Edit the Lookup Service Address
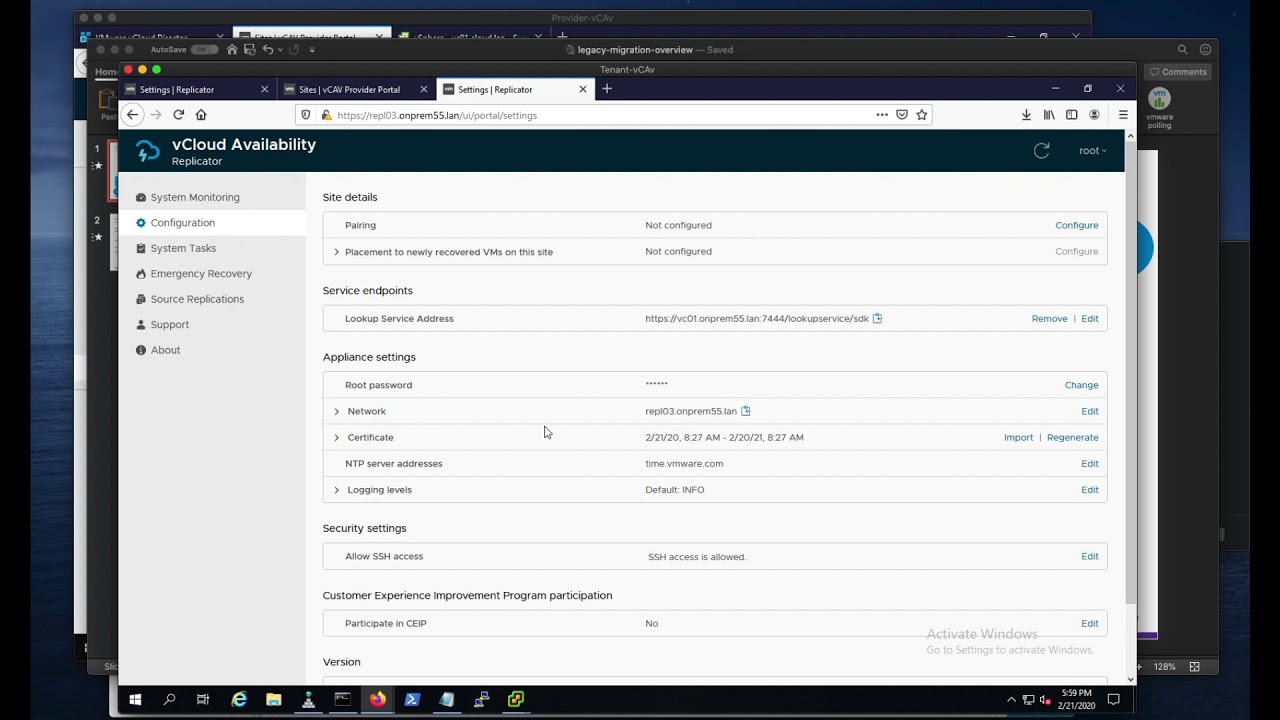The width and height of the screenshot is (1280, 720). point(1090,319)
